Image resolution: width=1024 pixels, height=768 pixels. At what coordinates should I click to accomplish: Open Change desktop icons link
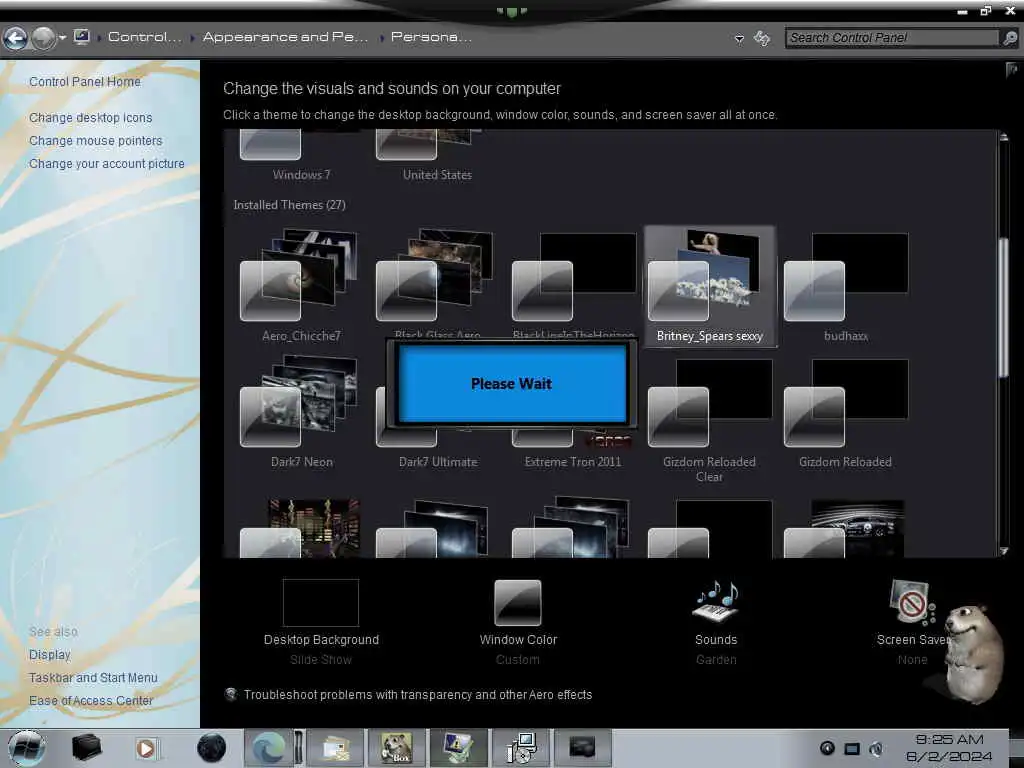tap(91, 118)
